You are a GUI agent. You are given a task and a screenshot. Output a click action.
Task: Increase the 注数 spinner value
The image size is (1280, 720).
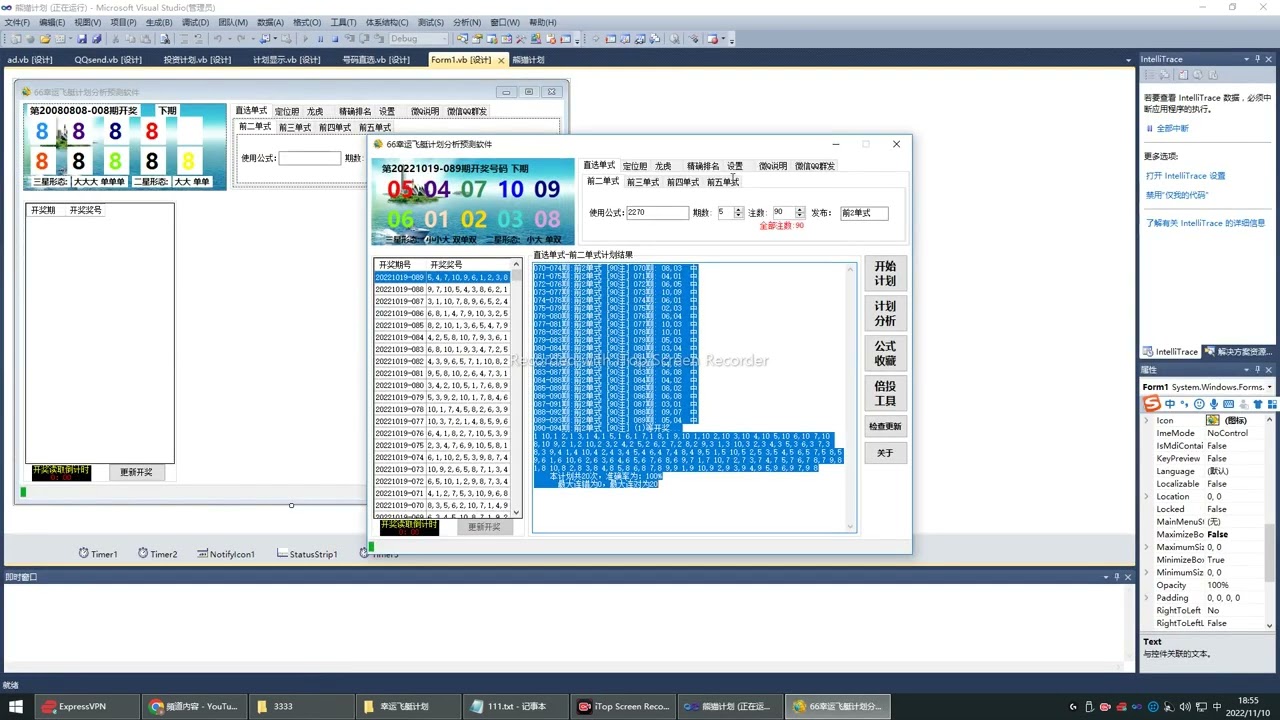(x=800, y=210)
